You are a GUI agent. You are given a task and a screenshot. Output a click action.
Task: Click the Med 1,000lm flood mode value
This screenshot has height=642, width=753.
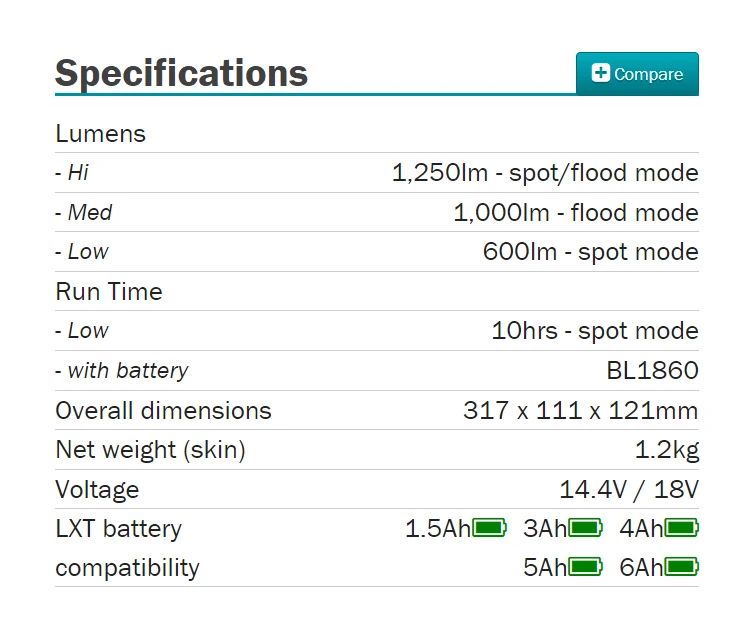pyautogui.click(x=575, y=213)
